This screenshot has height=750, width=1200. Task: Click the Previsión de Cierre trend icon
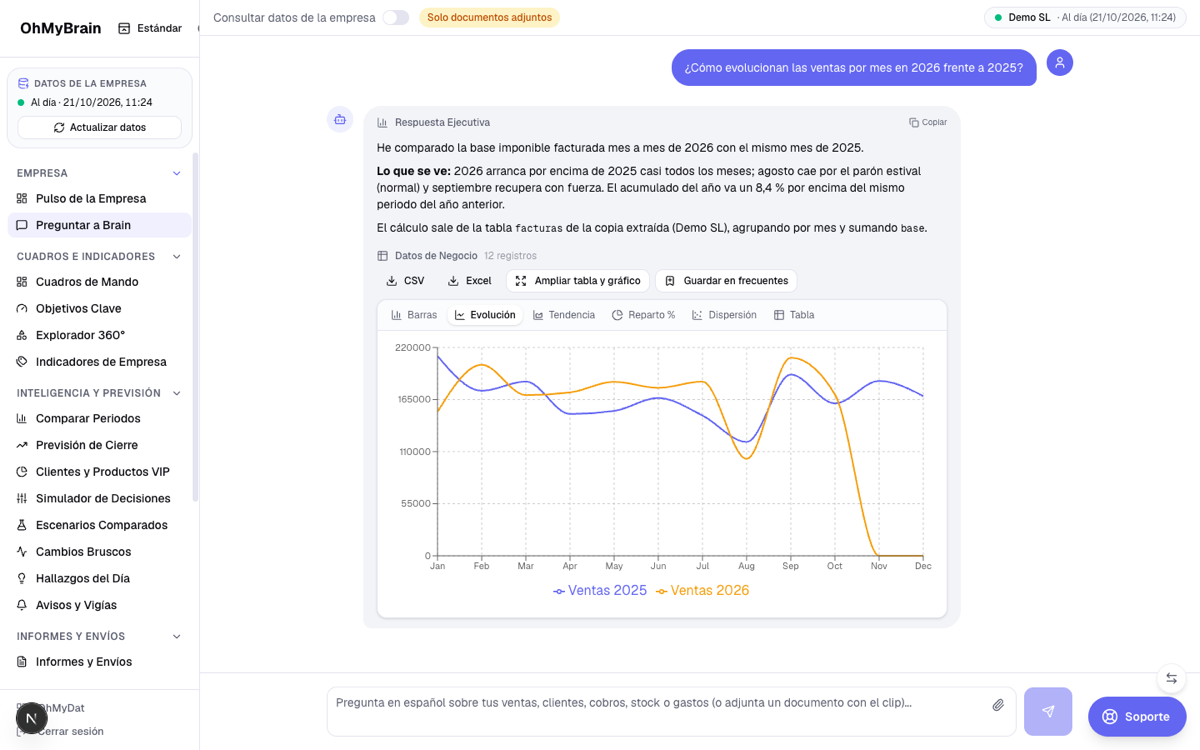[x=22, y=445]
